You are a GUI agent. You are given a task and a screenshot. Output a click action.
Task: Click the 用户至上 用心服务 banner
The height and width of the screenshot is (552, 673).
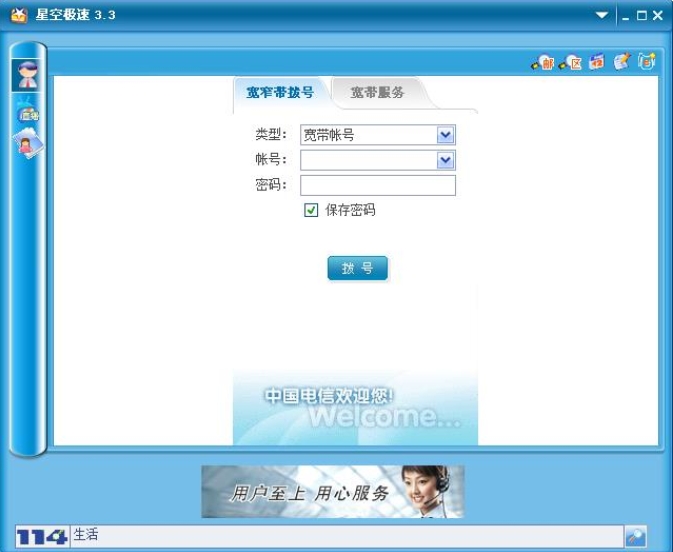point(333,491)
